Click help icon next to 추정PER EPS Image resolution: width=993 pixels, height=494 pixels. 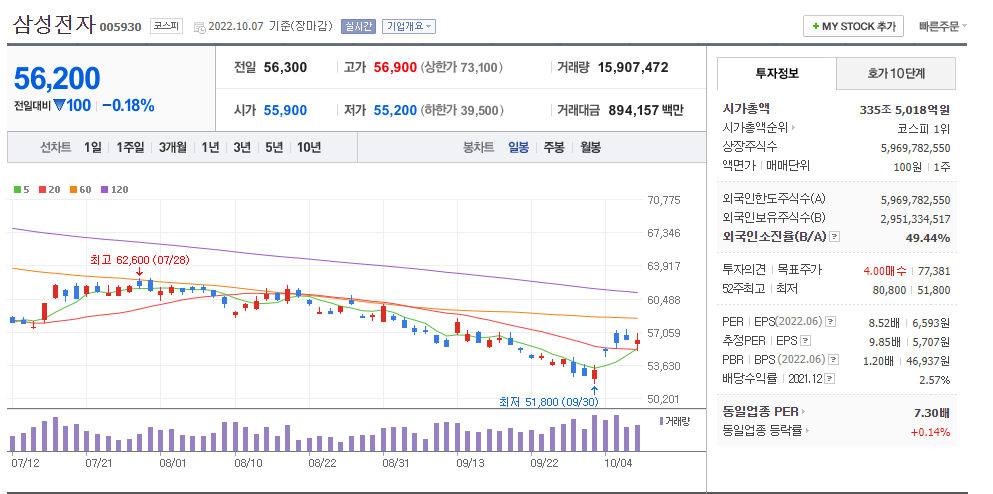[805, 341]
